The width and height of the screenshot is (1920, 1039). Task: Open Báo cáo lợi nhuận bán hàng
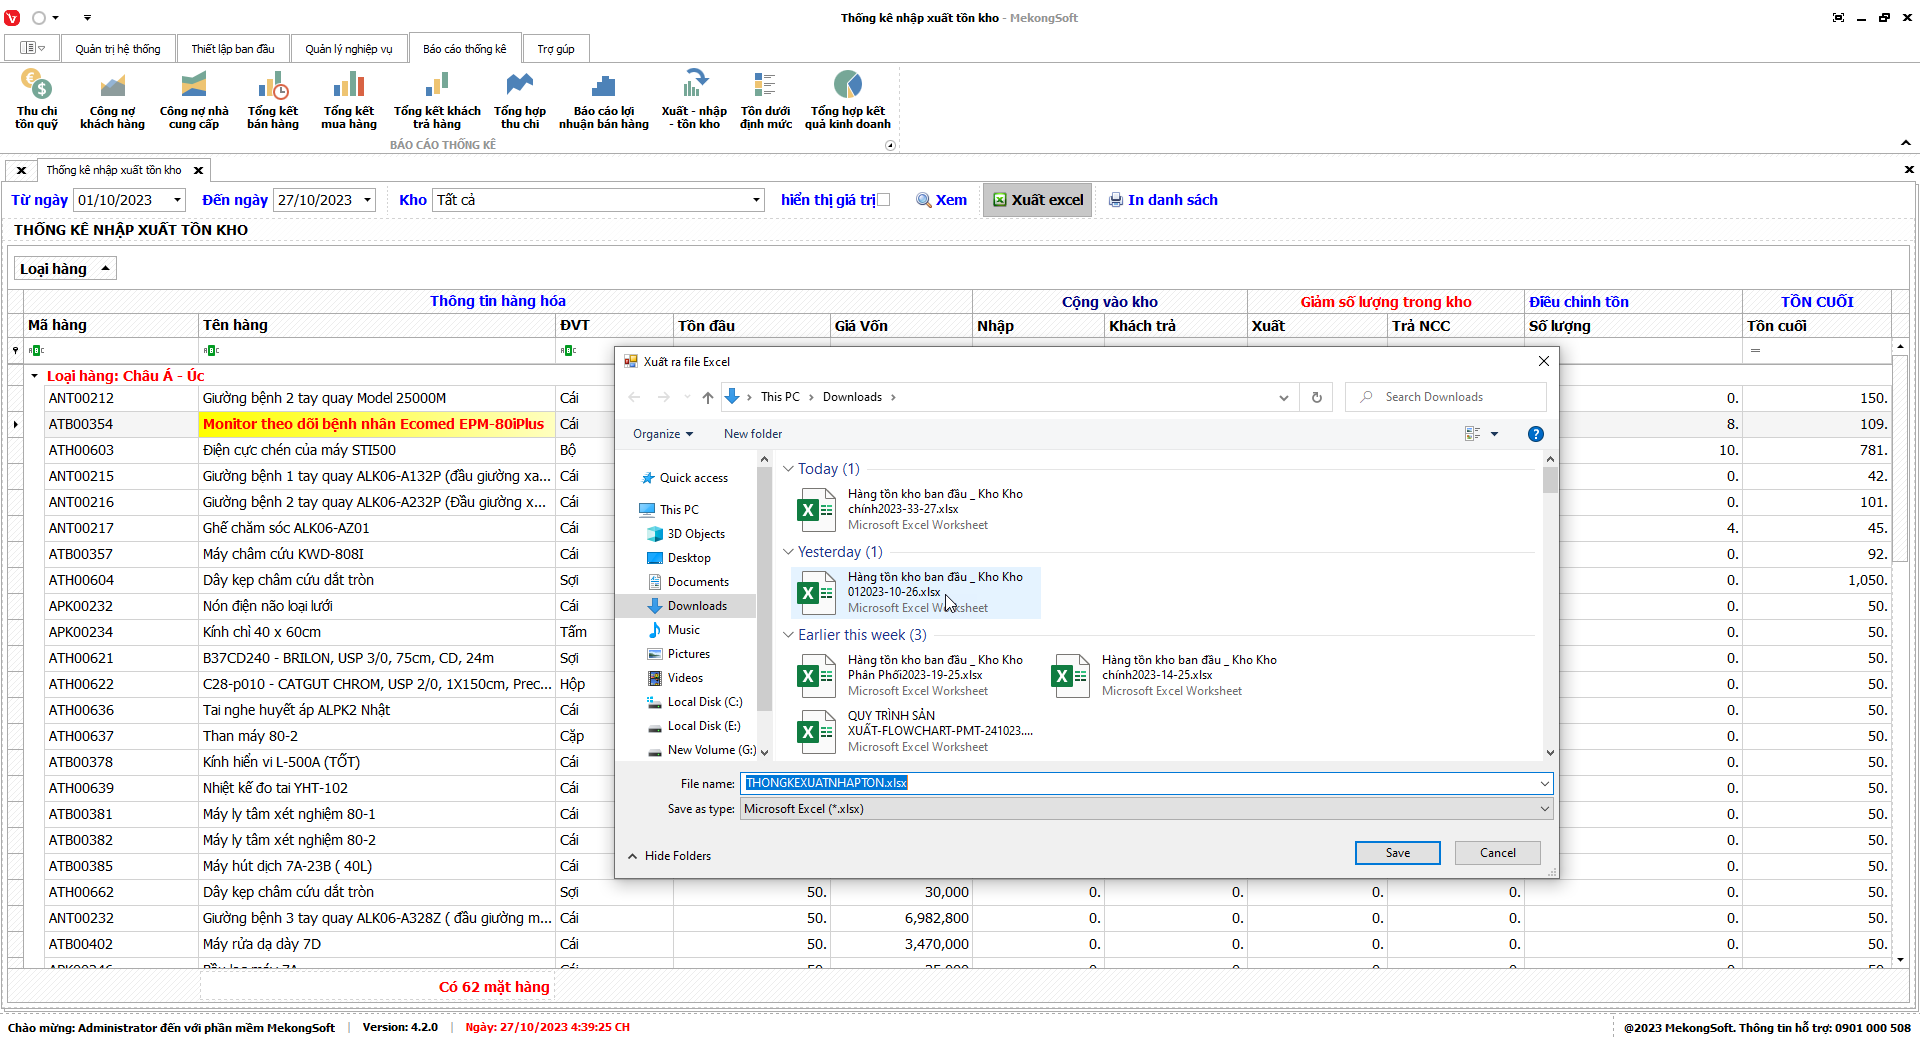point(603,99)
